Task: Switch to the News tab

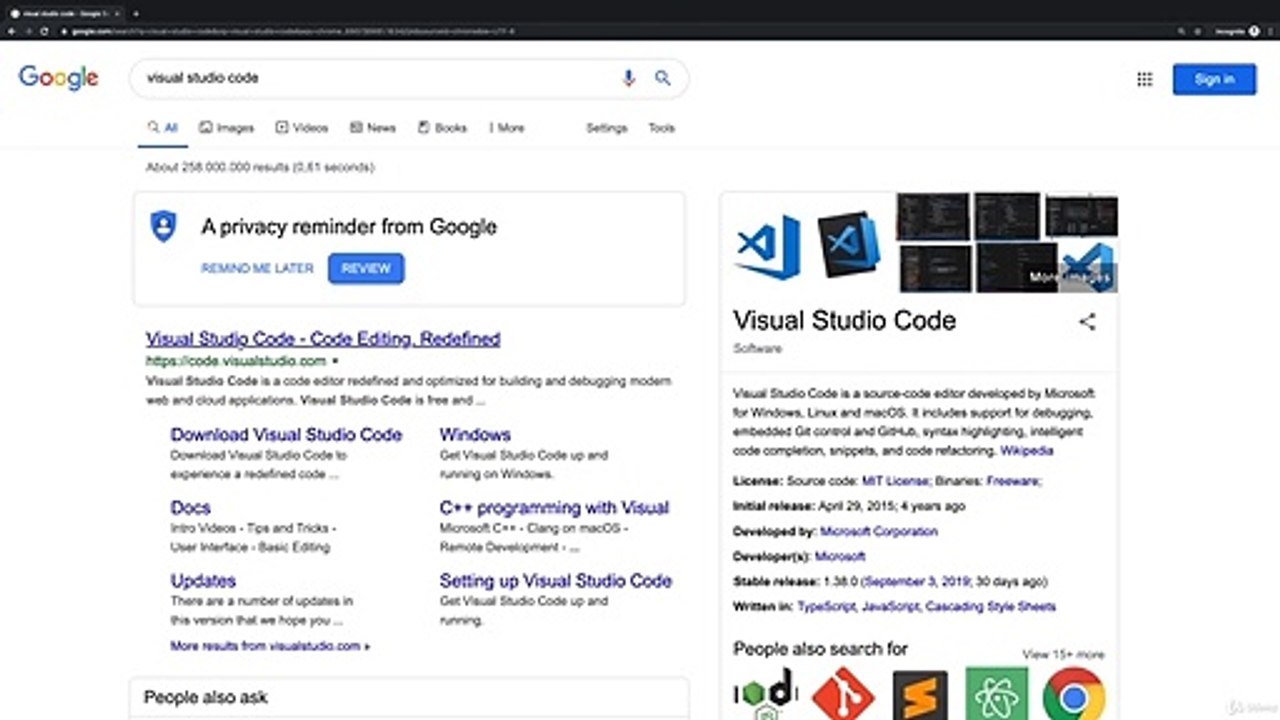Action: 373,128
